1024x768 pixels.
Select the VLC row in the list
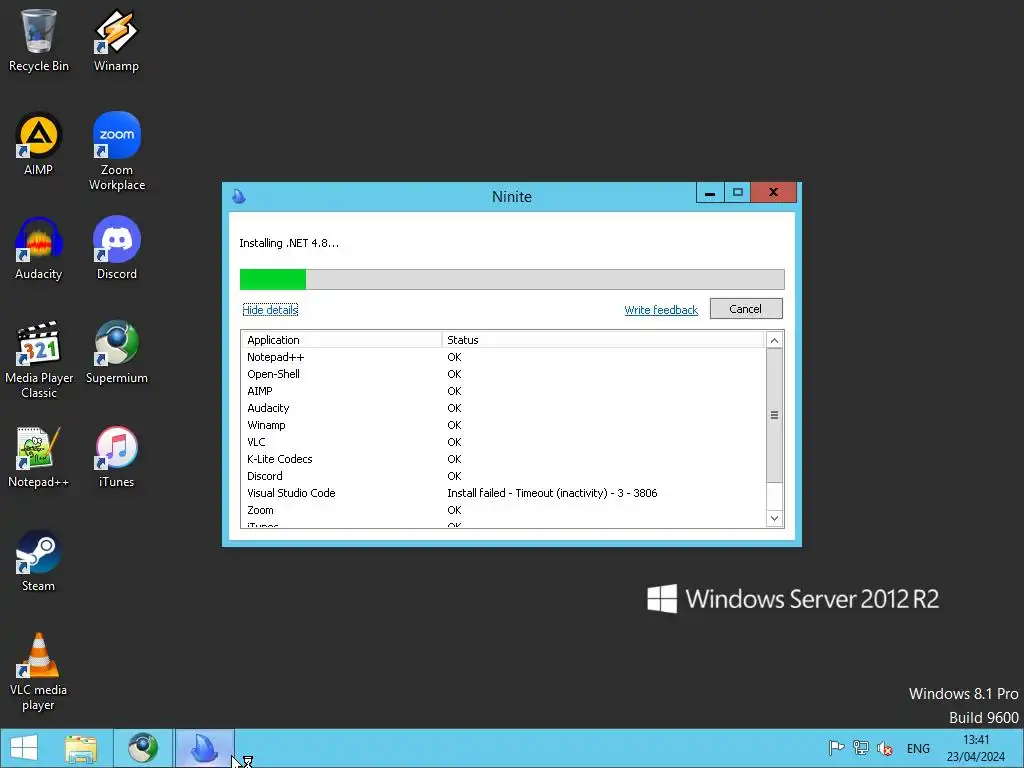503,442
